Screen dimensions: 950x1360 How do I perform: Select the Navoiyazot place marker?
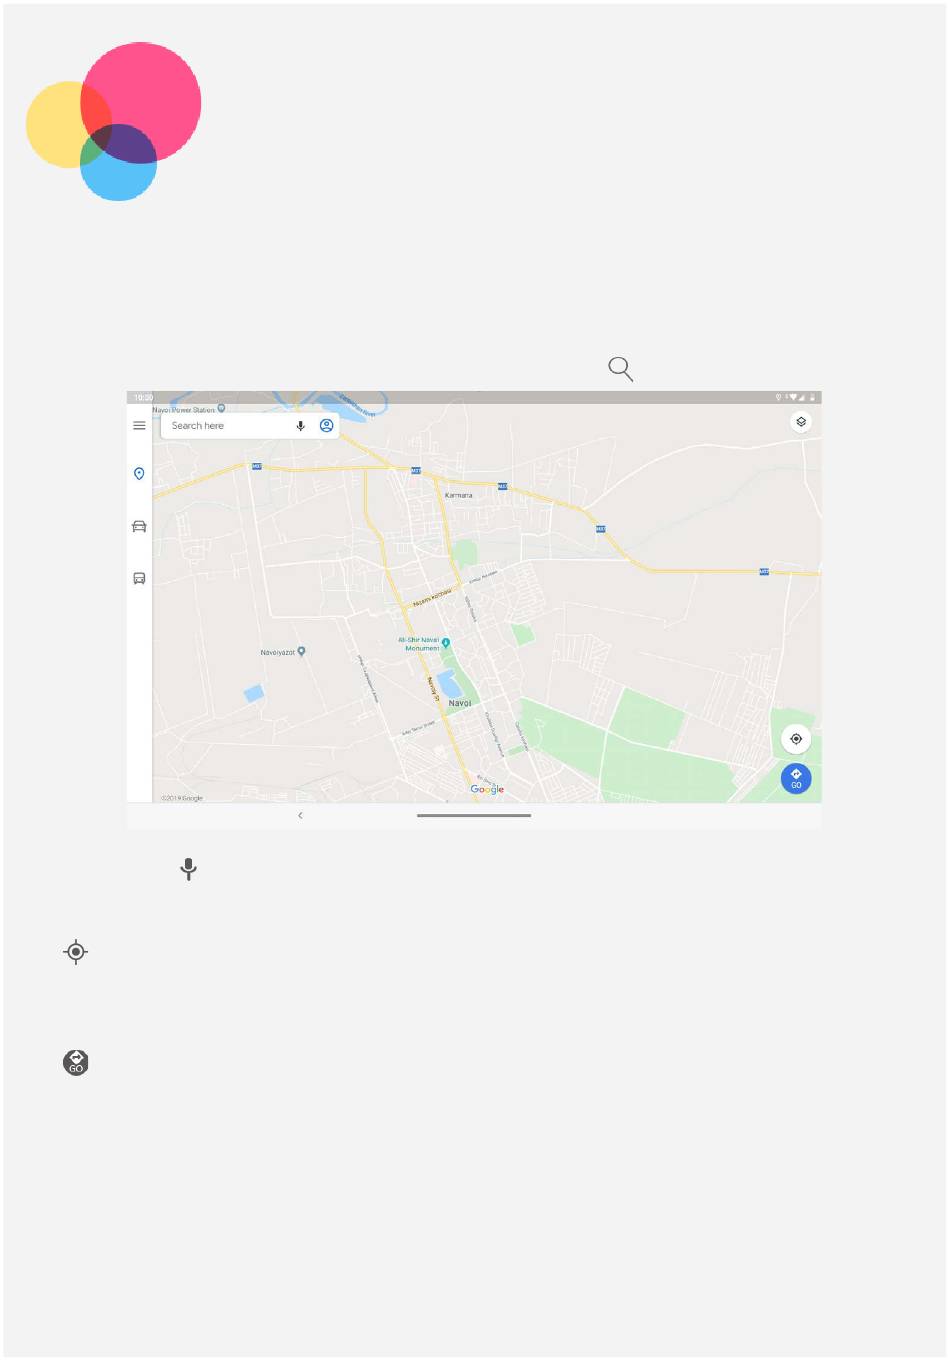tap(301, 651)
